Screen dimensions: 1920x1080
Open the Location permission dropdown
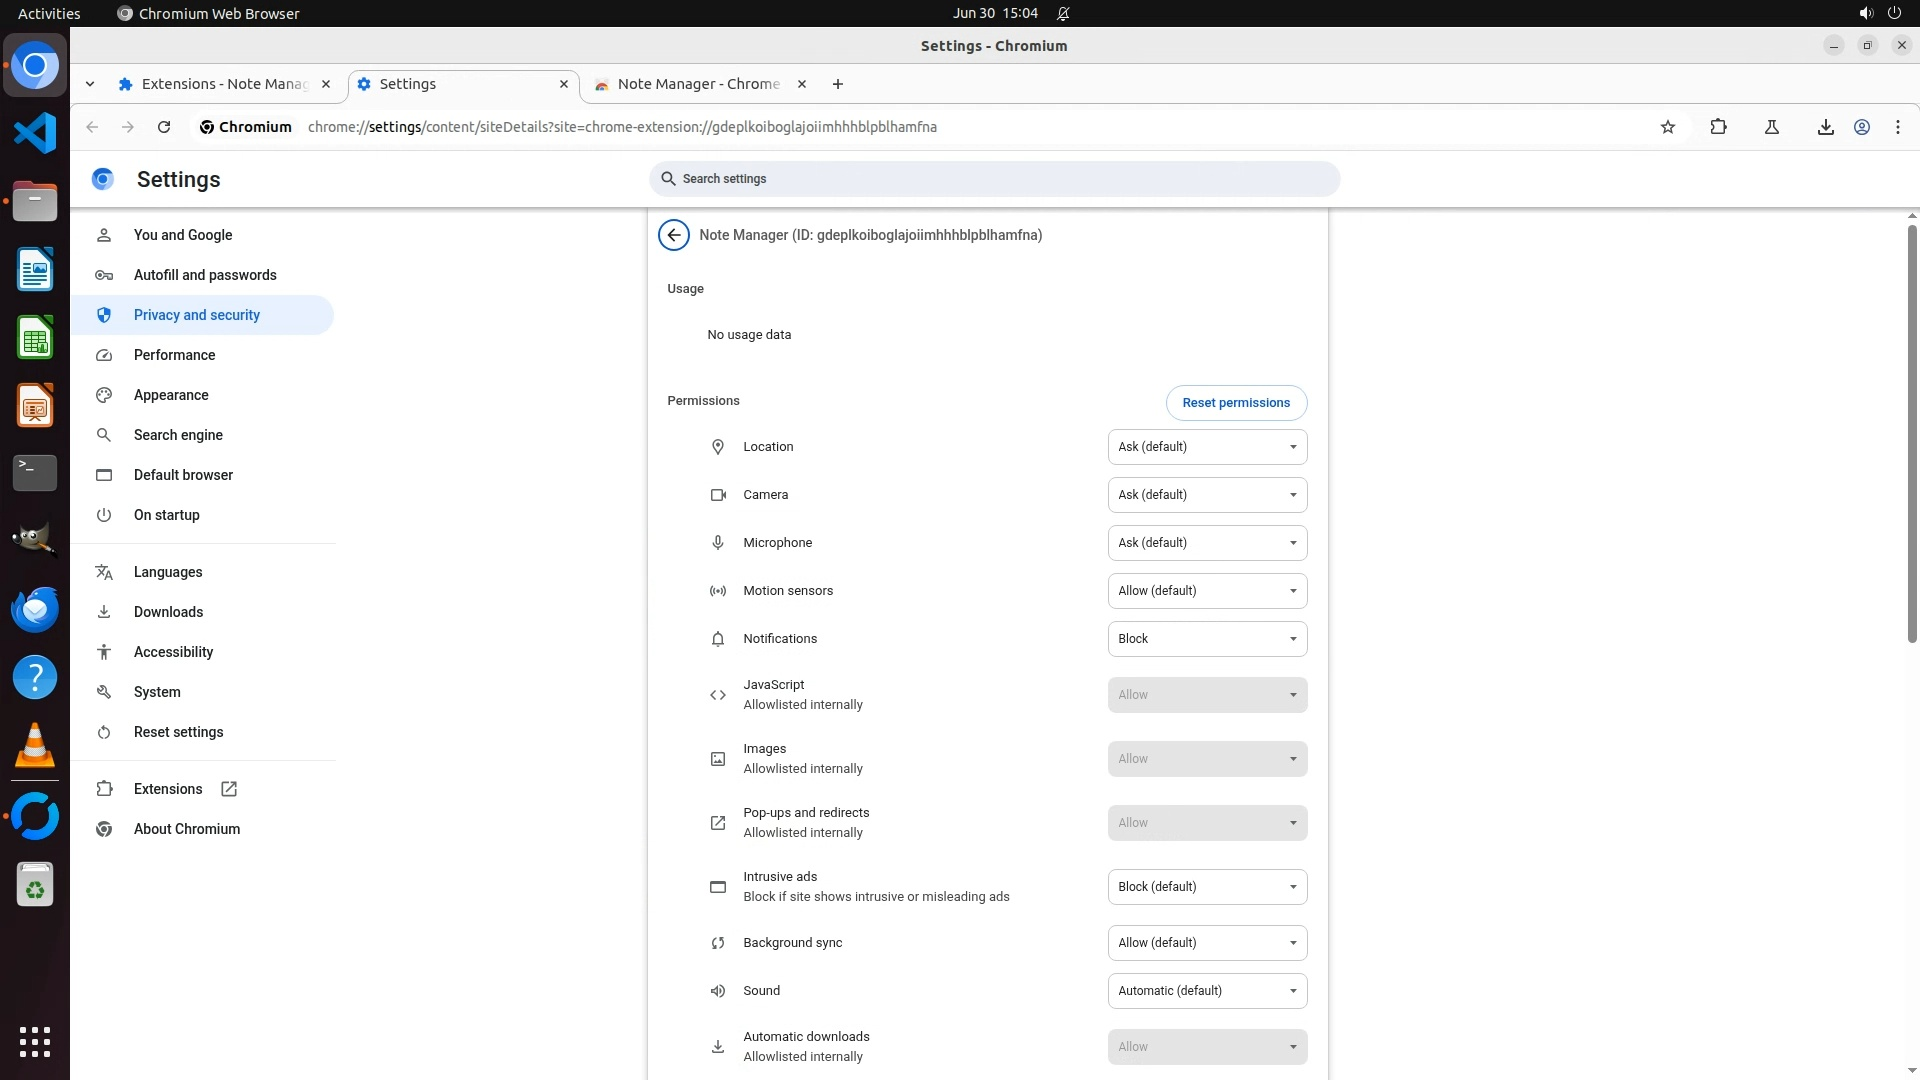(x=1206, y=447)
